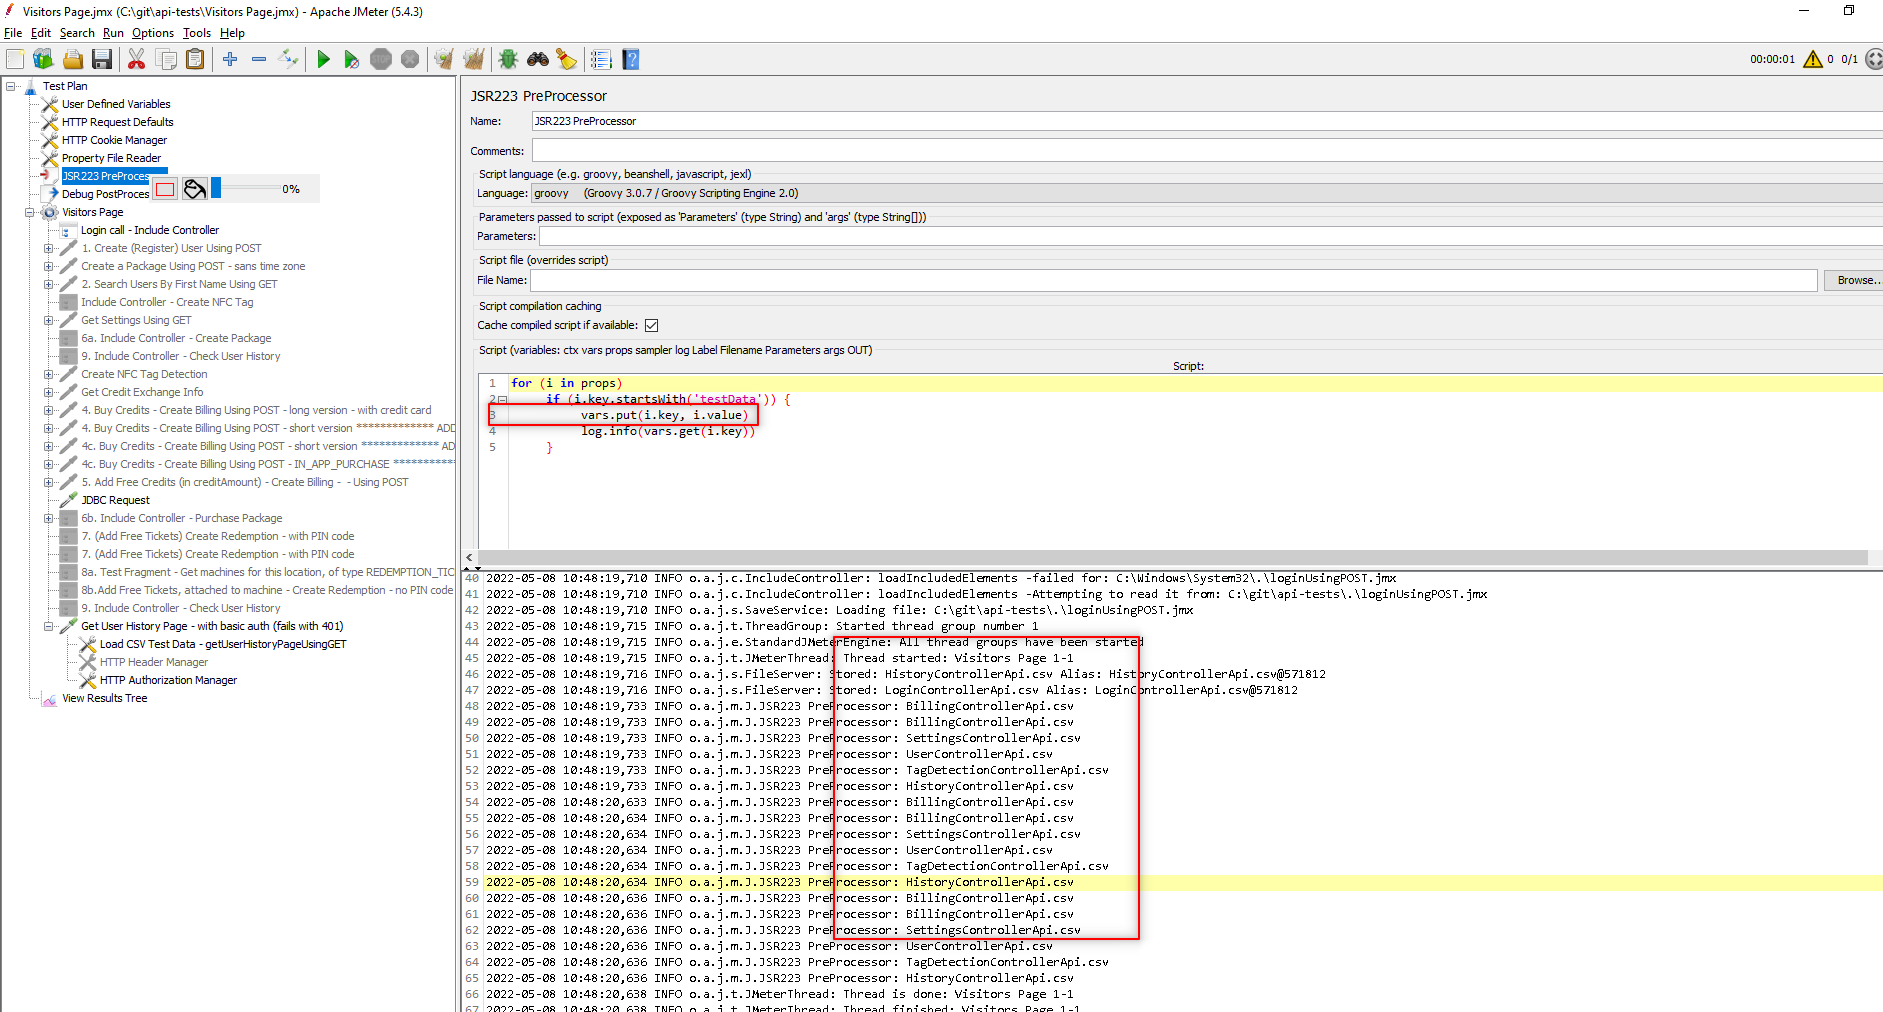Select HTTP Cookie Manager in tree

point(114,140)
